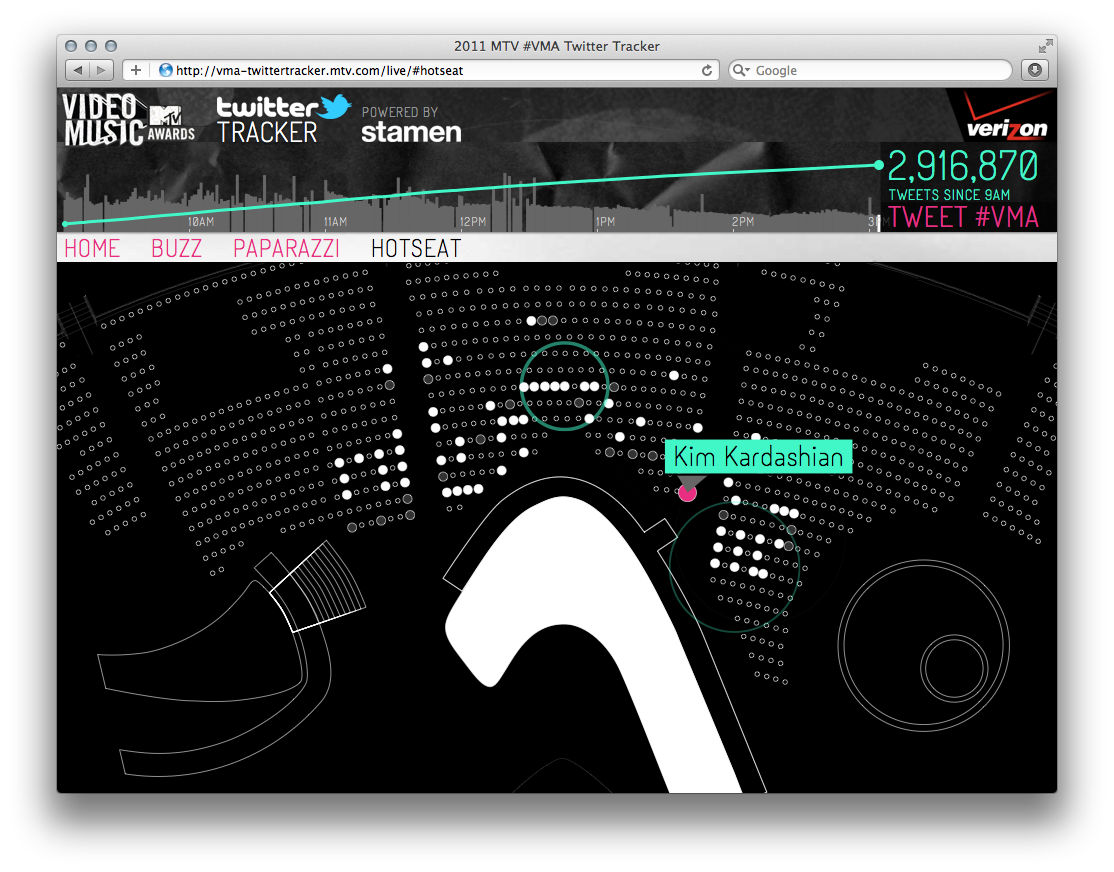Open the Safari downloads button
Screen dimensions: 1114x872
pos(1034,70)
